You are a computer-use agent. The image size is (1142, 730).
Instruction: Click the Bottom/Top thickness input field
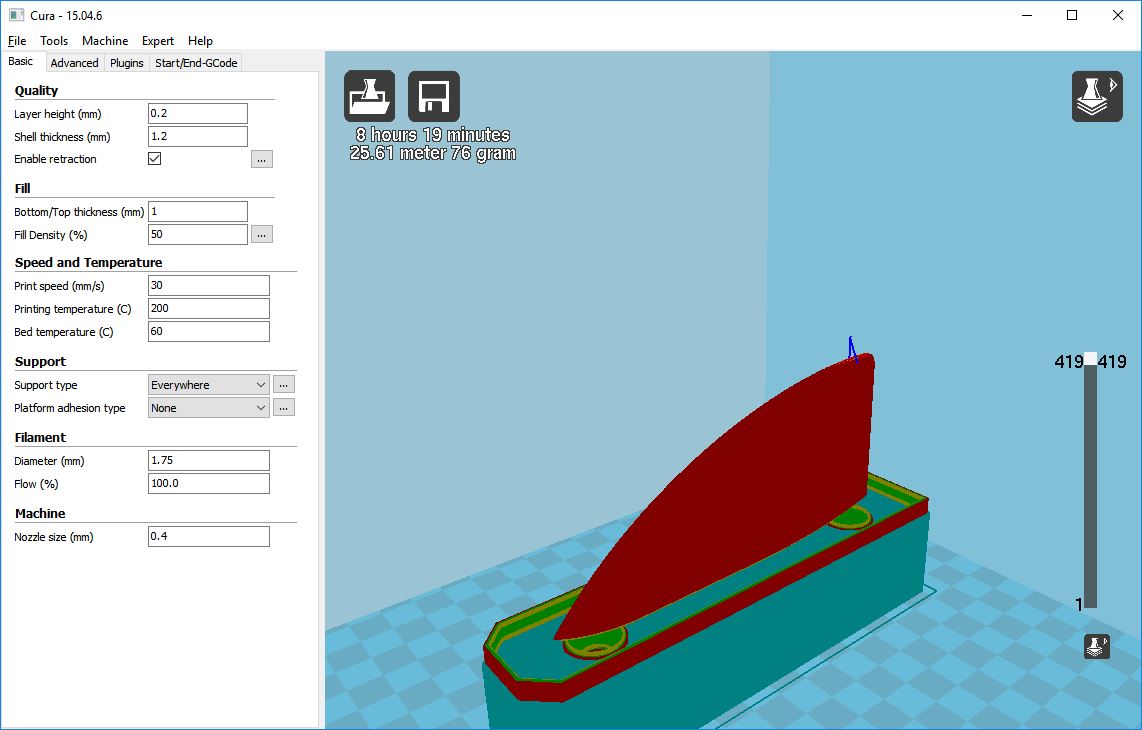pyautogui.click(x=197, y=211)
